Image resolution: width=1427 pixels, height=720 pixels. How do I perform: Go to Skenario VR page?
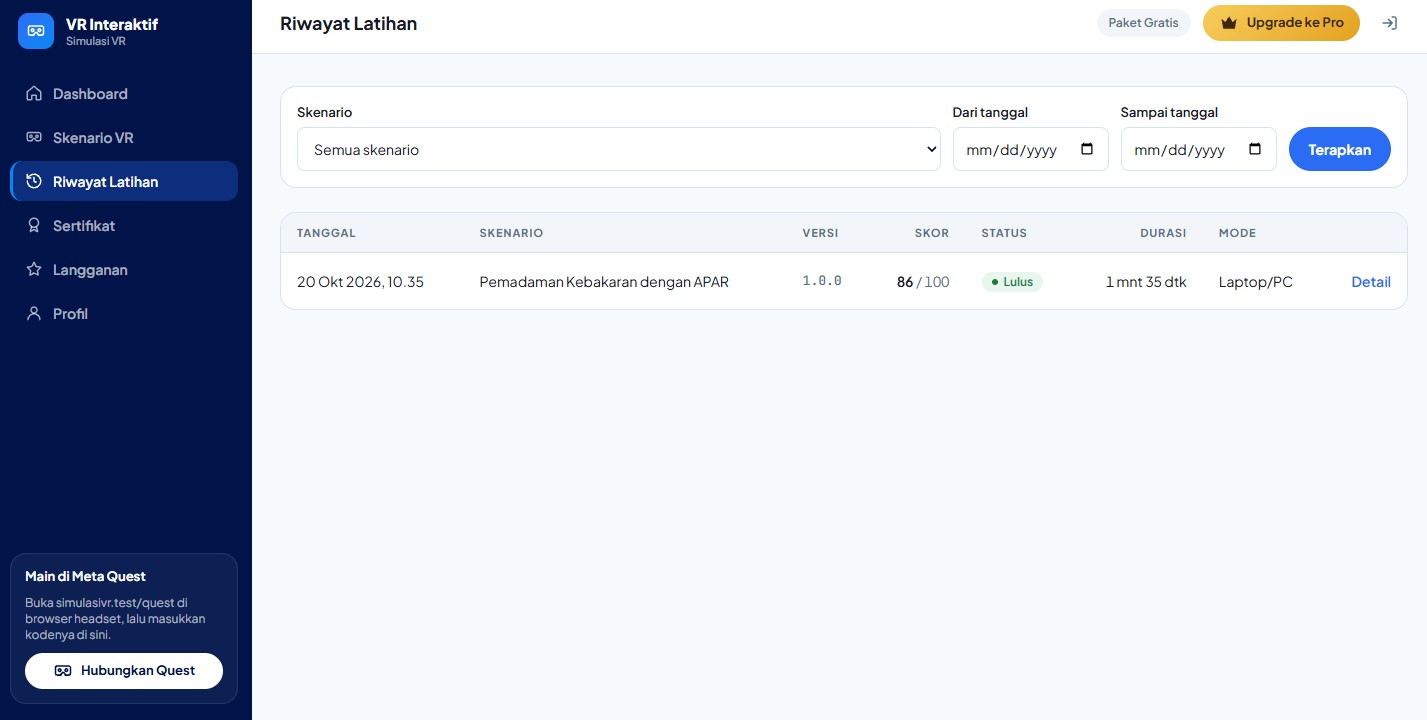point(124,138)
